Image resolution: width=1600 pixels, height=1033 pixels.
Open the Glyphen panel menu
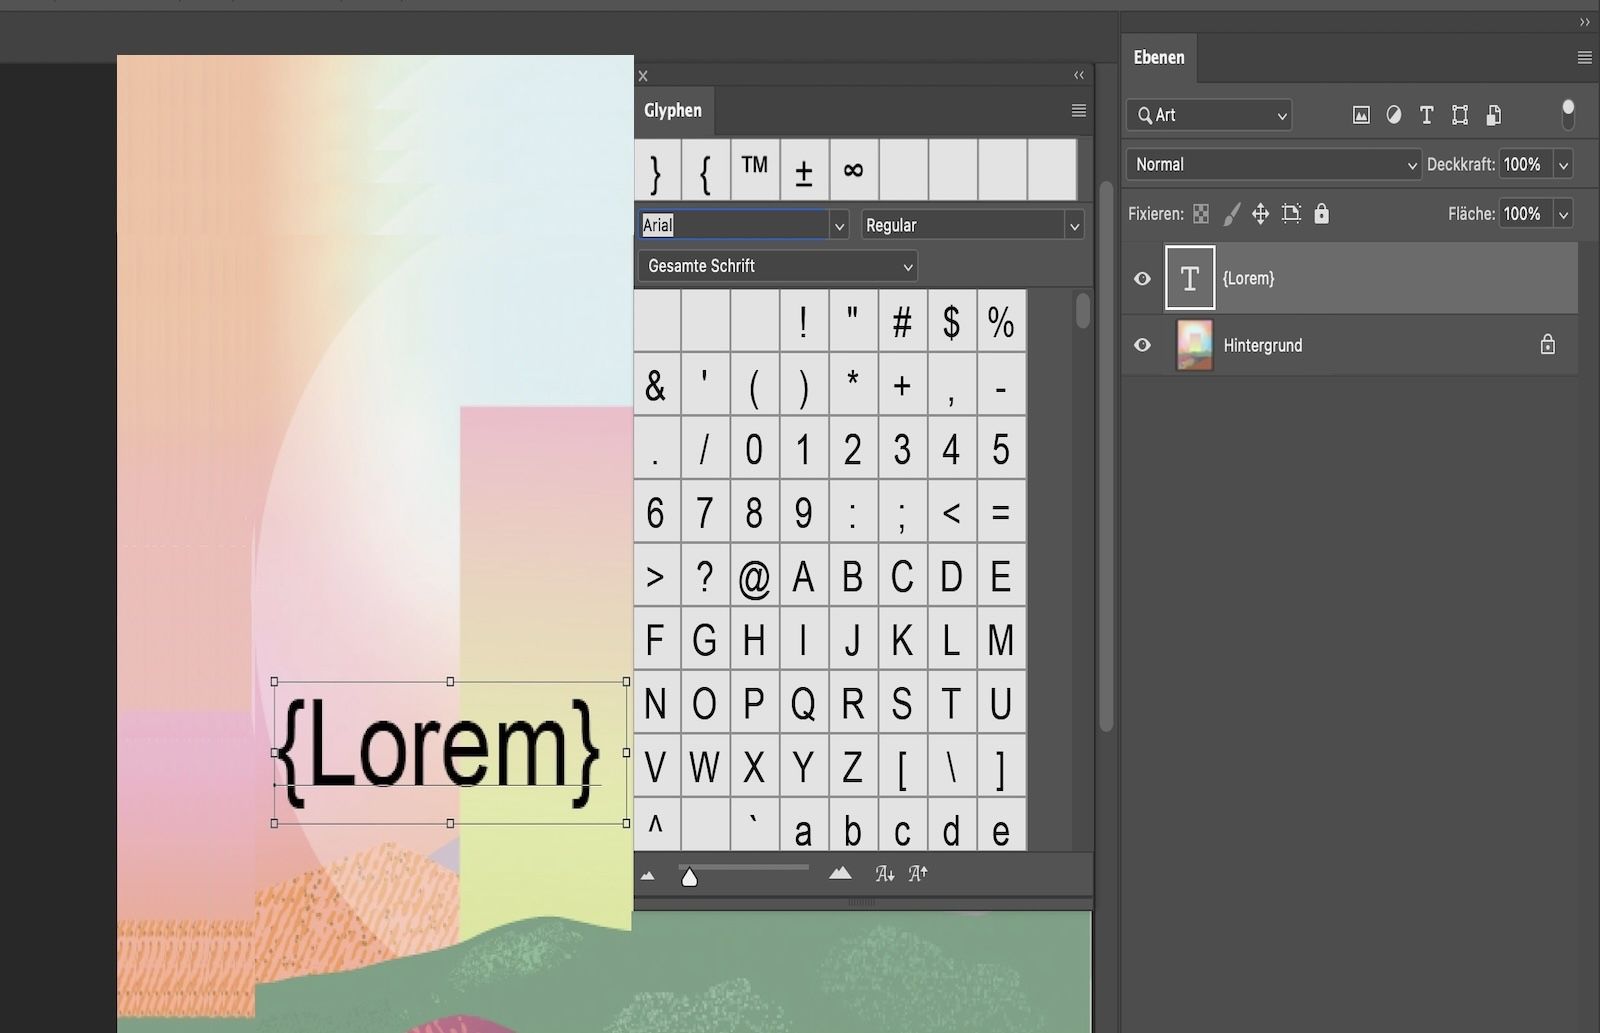[x=1077, y=110]
